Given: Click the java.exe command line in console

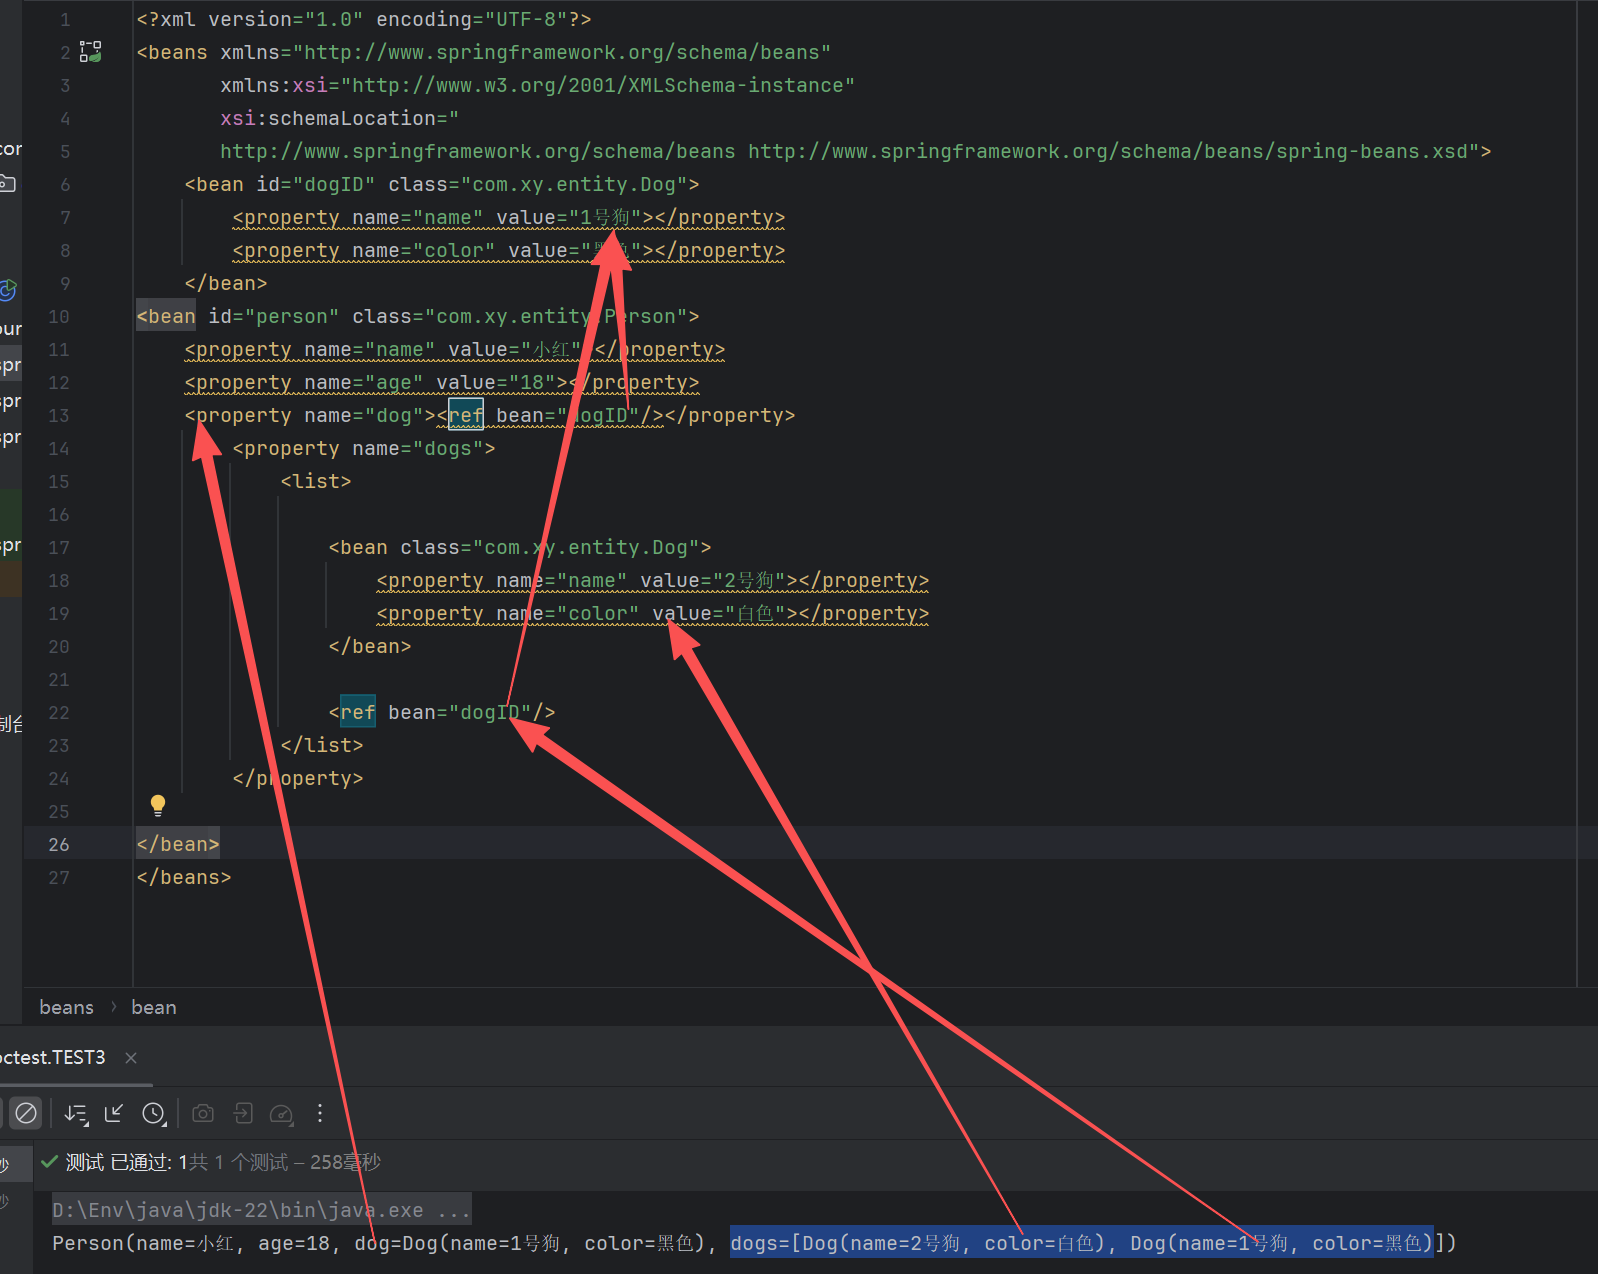Looking at the screenshot, I should [260, 1210].
